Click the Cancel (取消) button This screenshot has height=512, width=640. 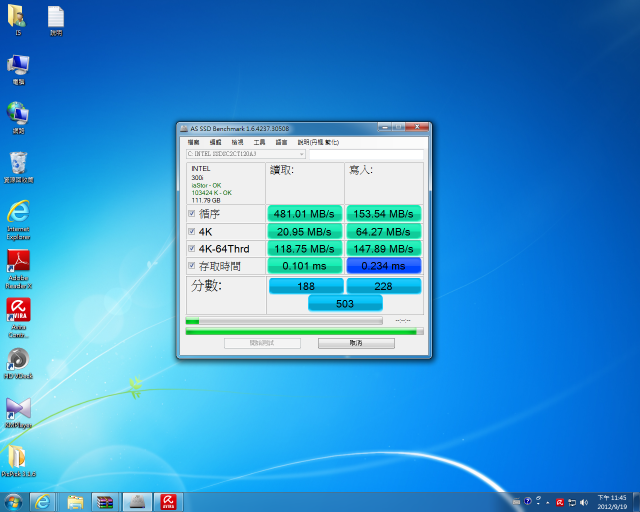click(x=356, y=343)
